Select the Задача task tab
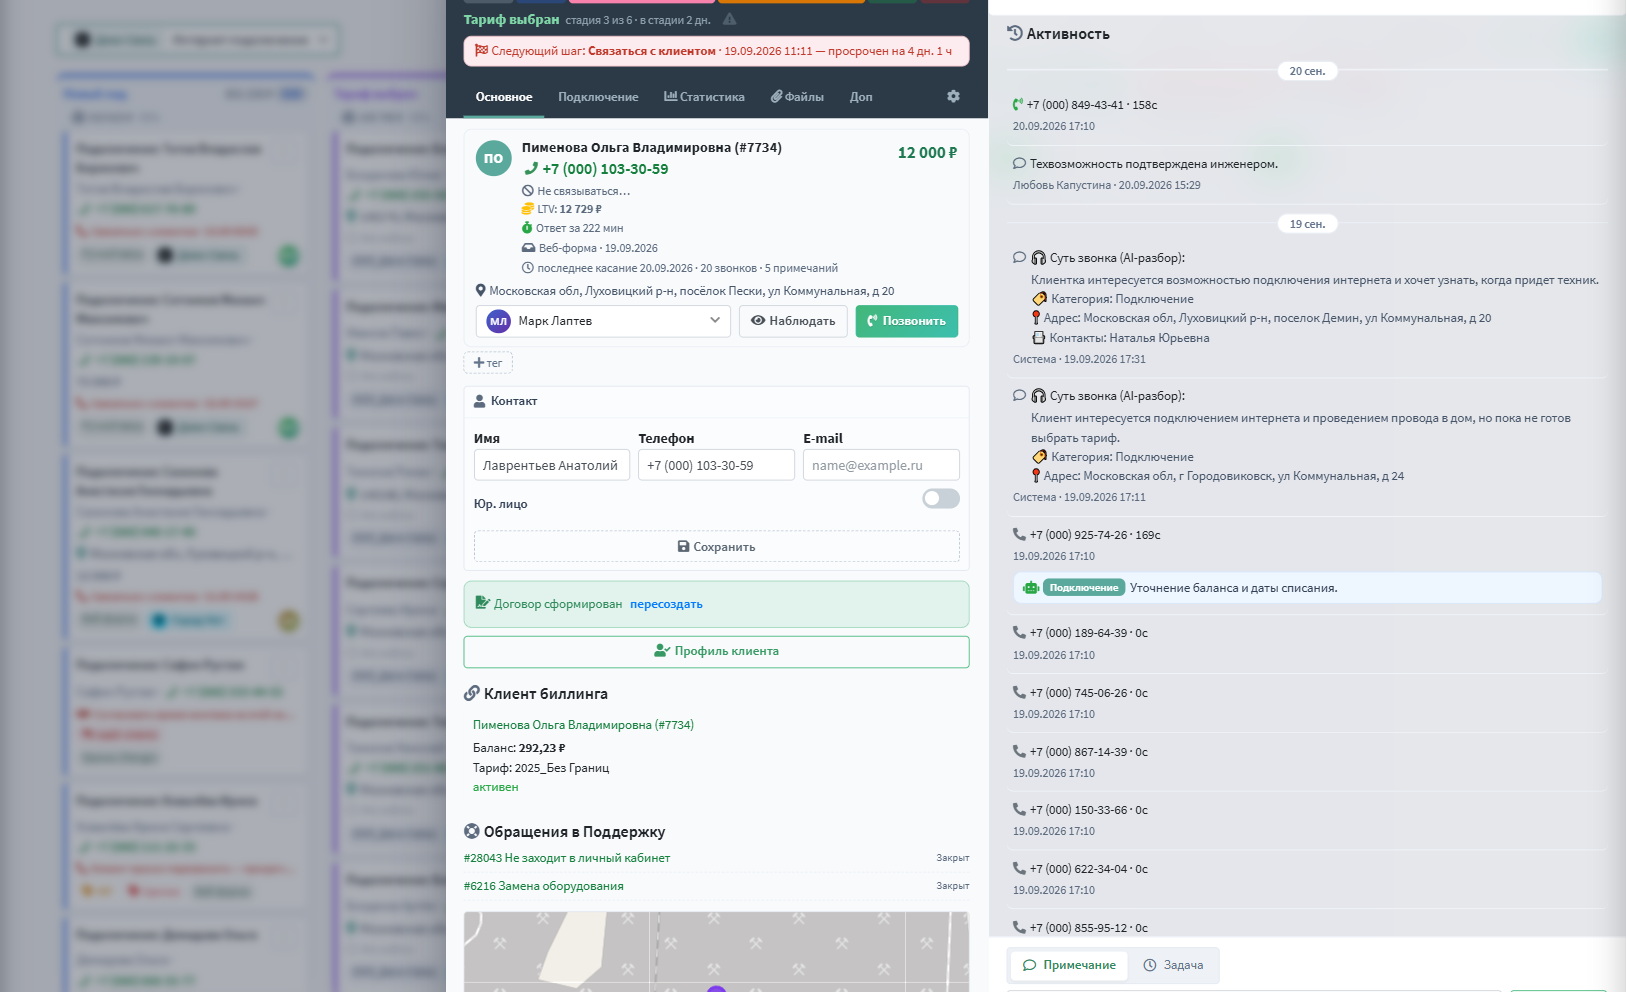1626x992 pixels. (x=1173, y=965)
